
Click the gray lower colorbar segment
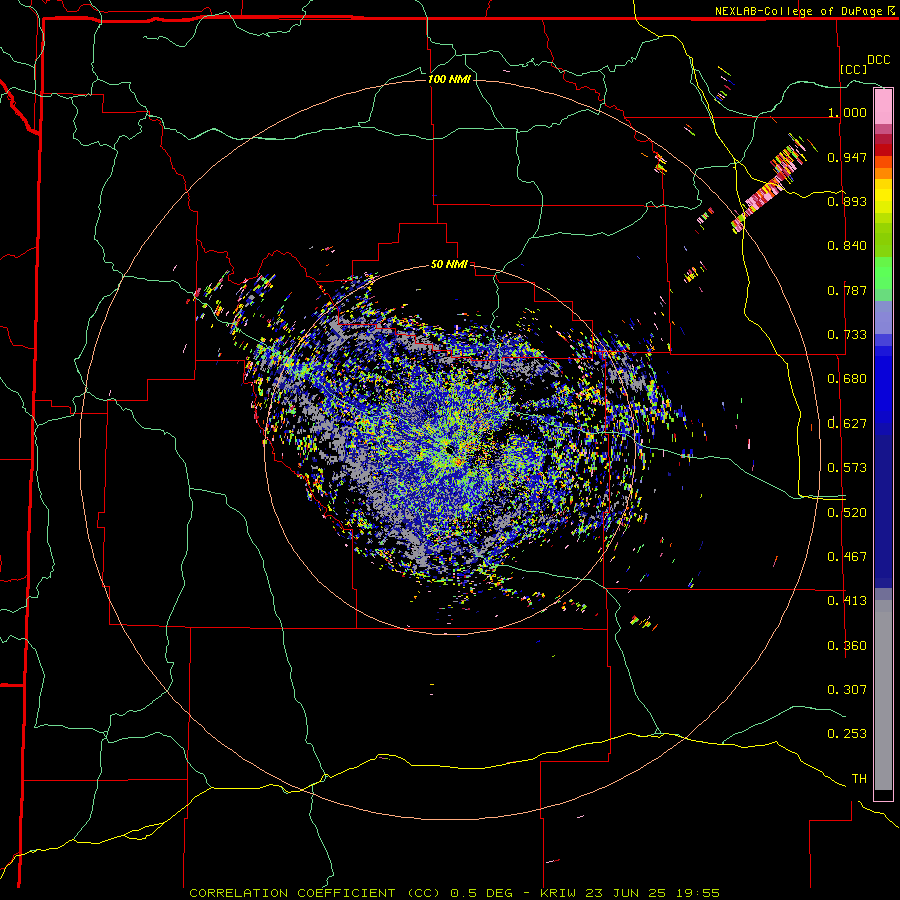click(x=883, y=695)
